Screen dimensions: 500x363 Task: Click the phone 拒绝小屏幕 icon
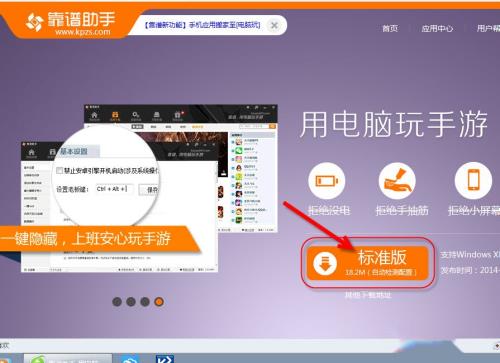click(473, 180)
